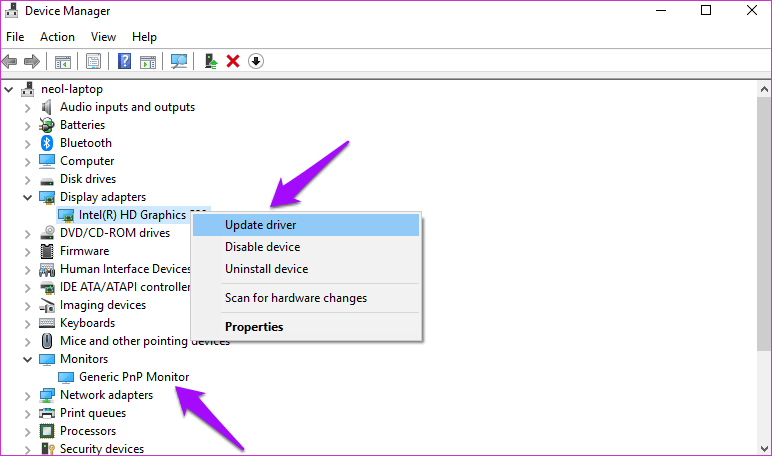Viewport: 772px width, 456px height.
Task: Click the Imaging devices camera icon
Action: click(x=47, y=305)
